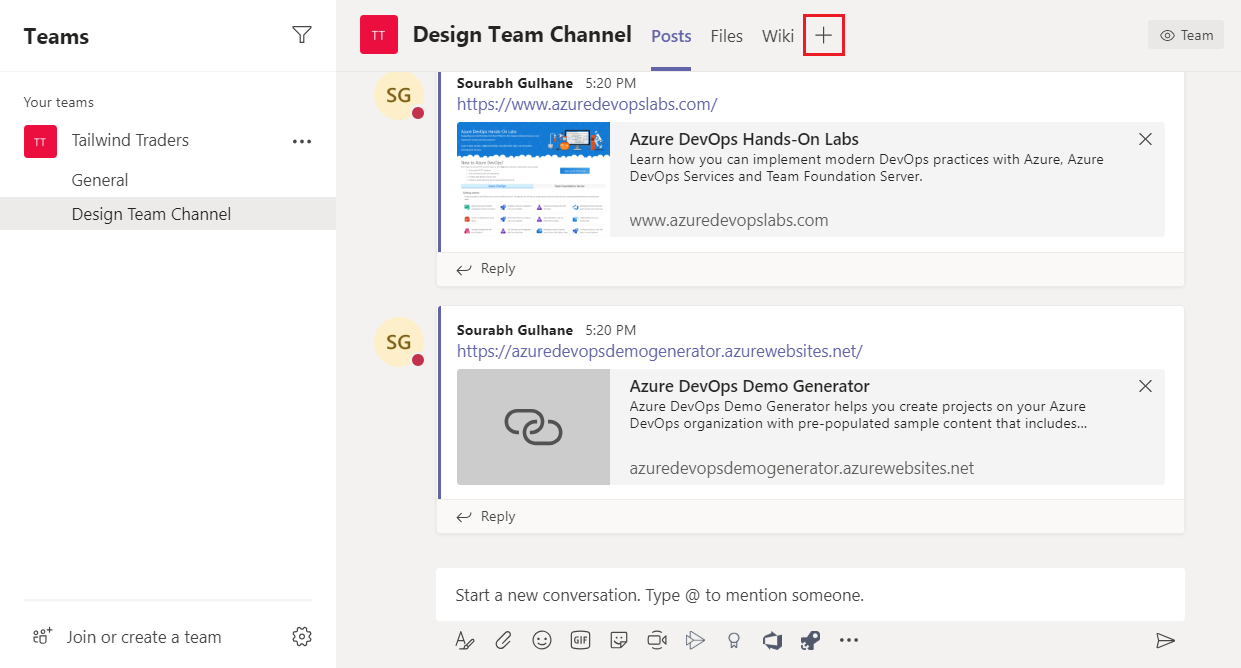Click the Teams heading in the sidebar

point(56,36)
